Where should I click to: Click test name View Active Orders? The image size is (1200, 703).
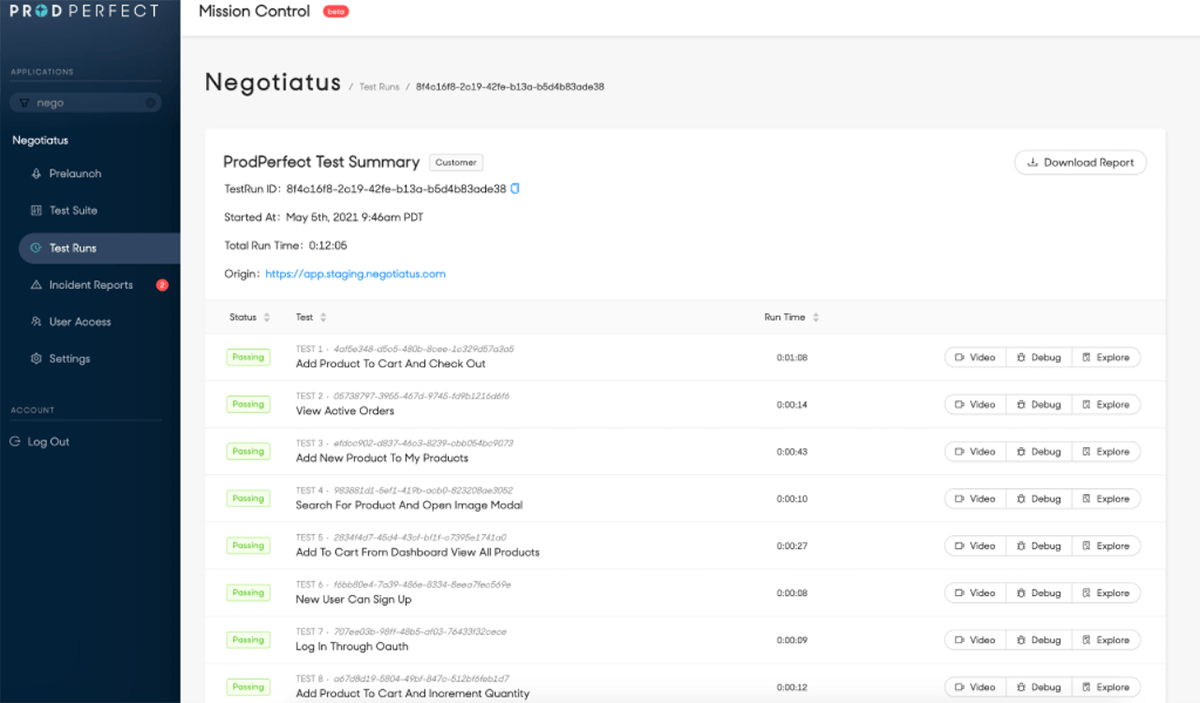pyautogui.click(x=345, y=411)
